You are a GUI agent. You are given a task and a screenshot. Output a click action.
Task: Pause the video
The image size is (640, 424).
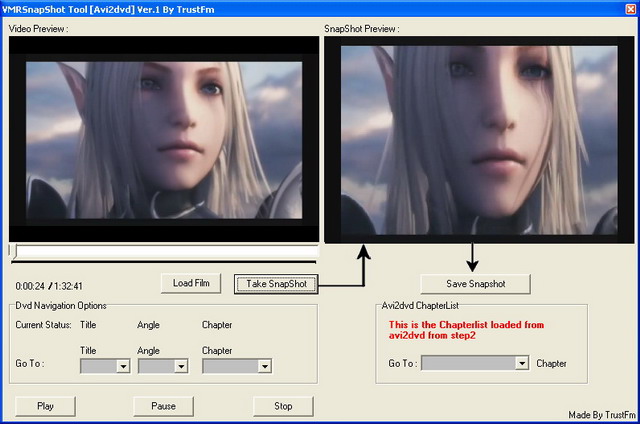[x=163, y=406]
